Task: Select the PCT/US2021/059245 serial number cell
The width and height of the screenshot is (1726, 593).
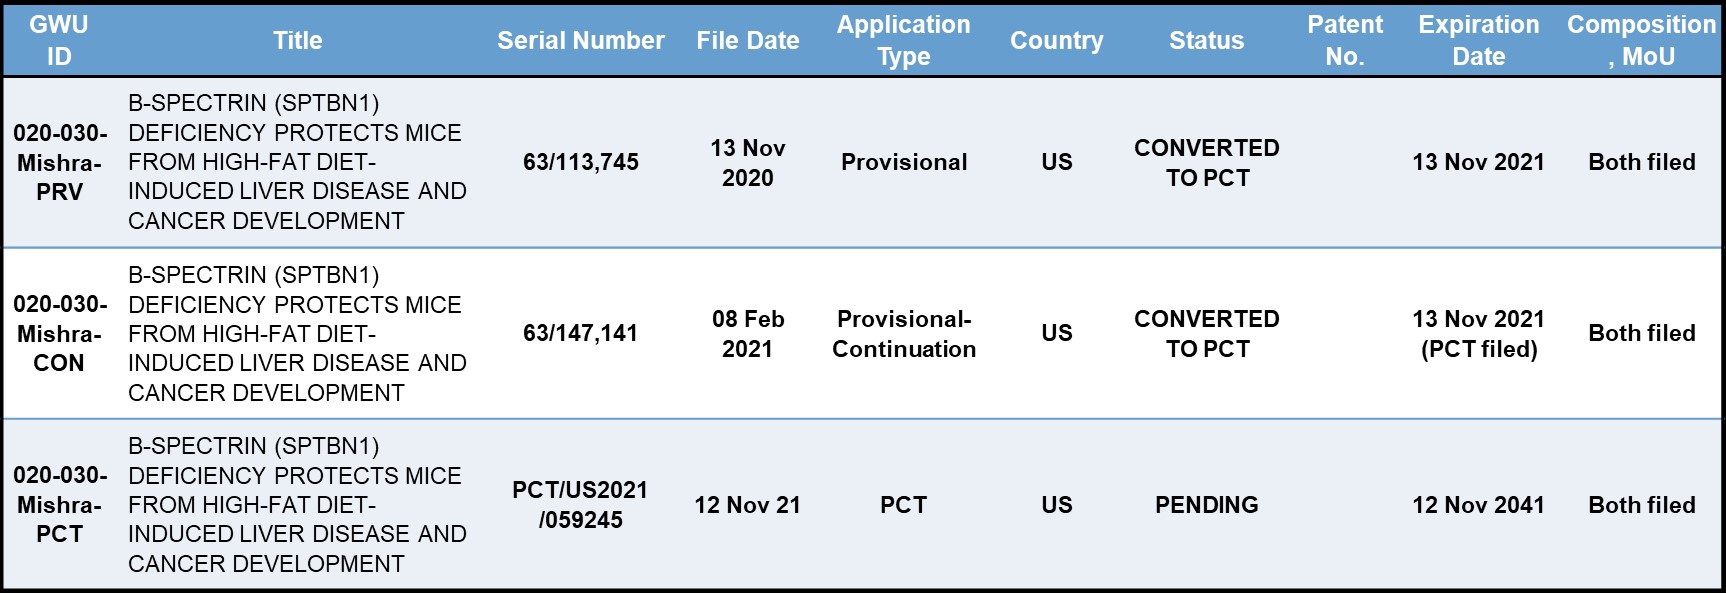Action: pyautogui.click(x=580, y=505)
